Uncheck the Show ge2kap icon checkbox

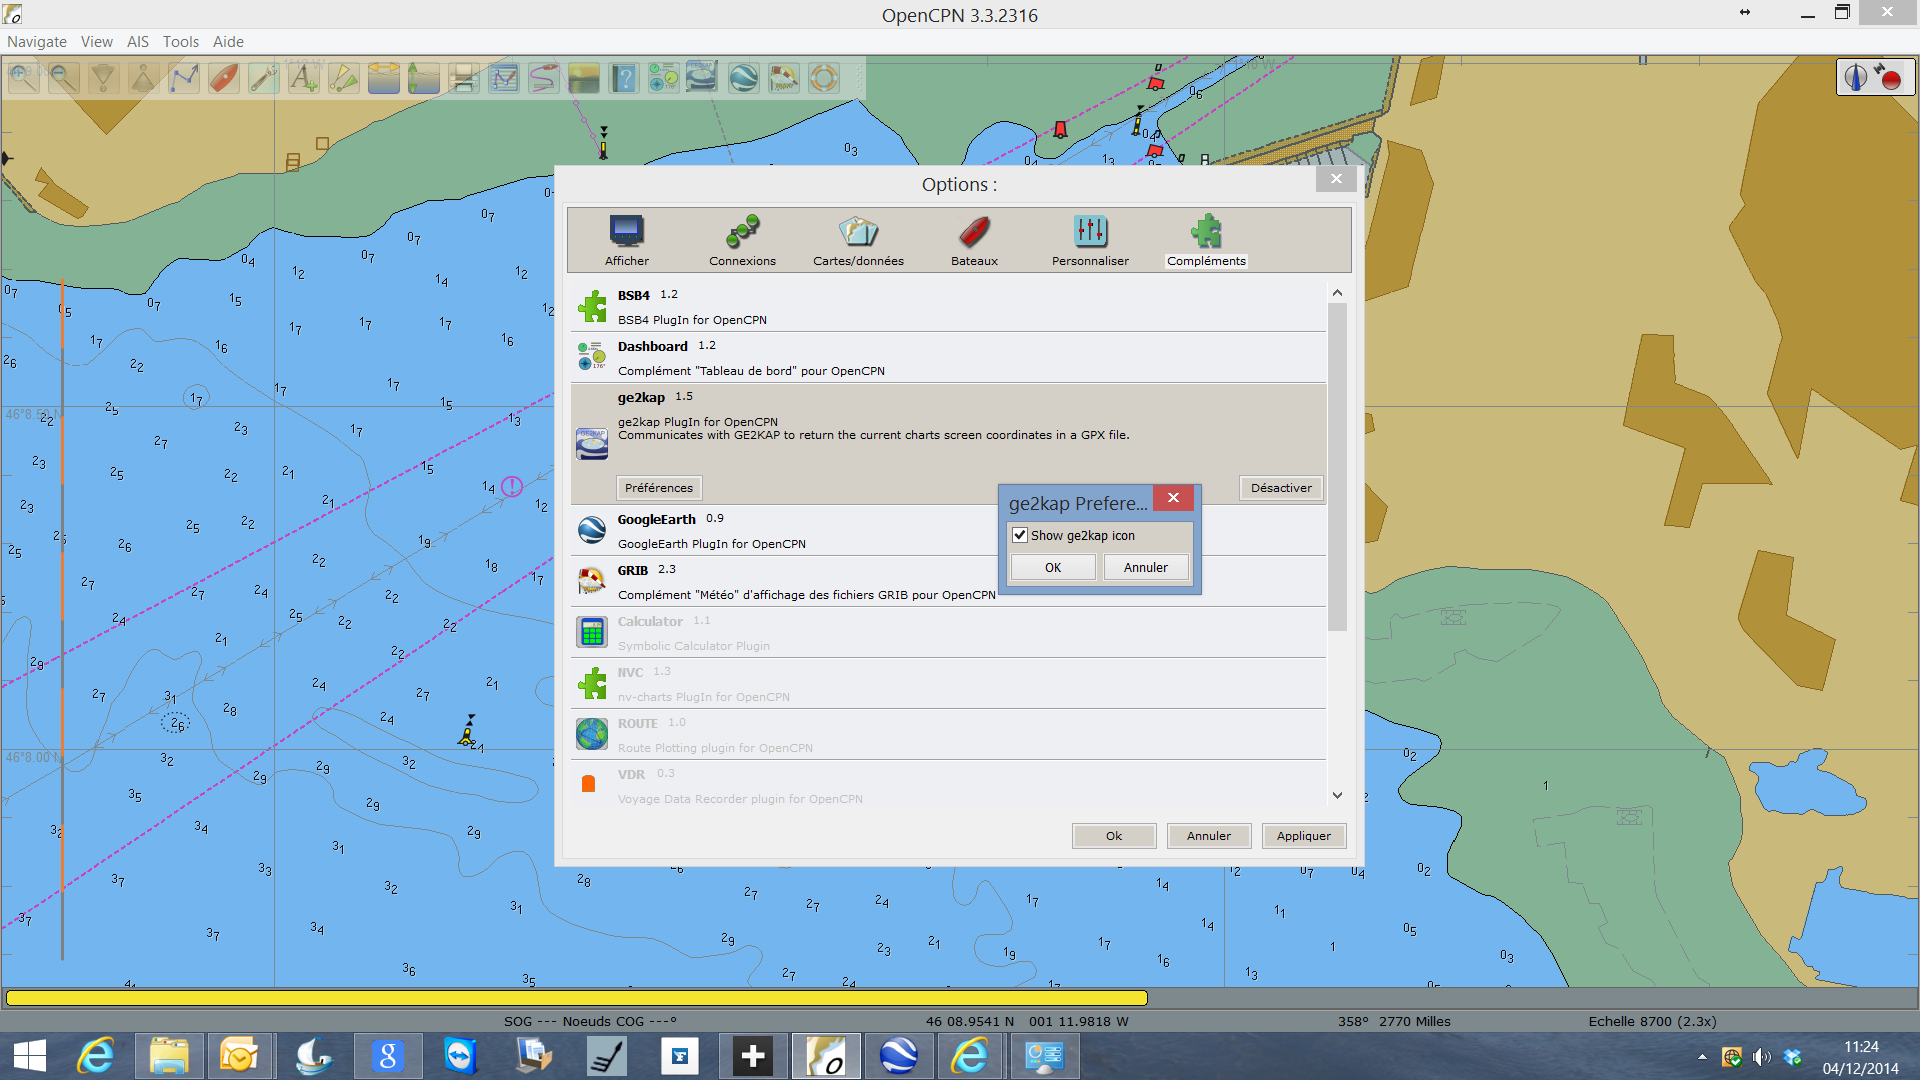1020,535
